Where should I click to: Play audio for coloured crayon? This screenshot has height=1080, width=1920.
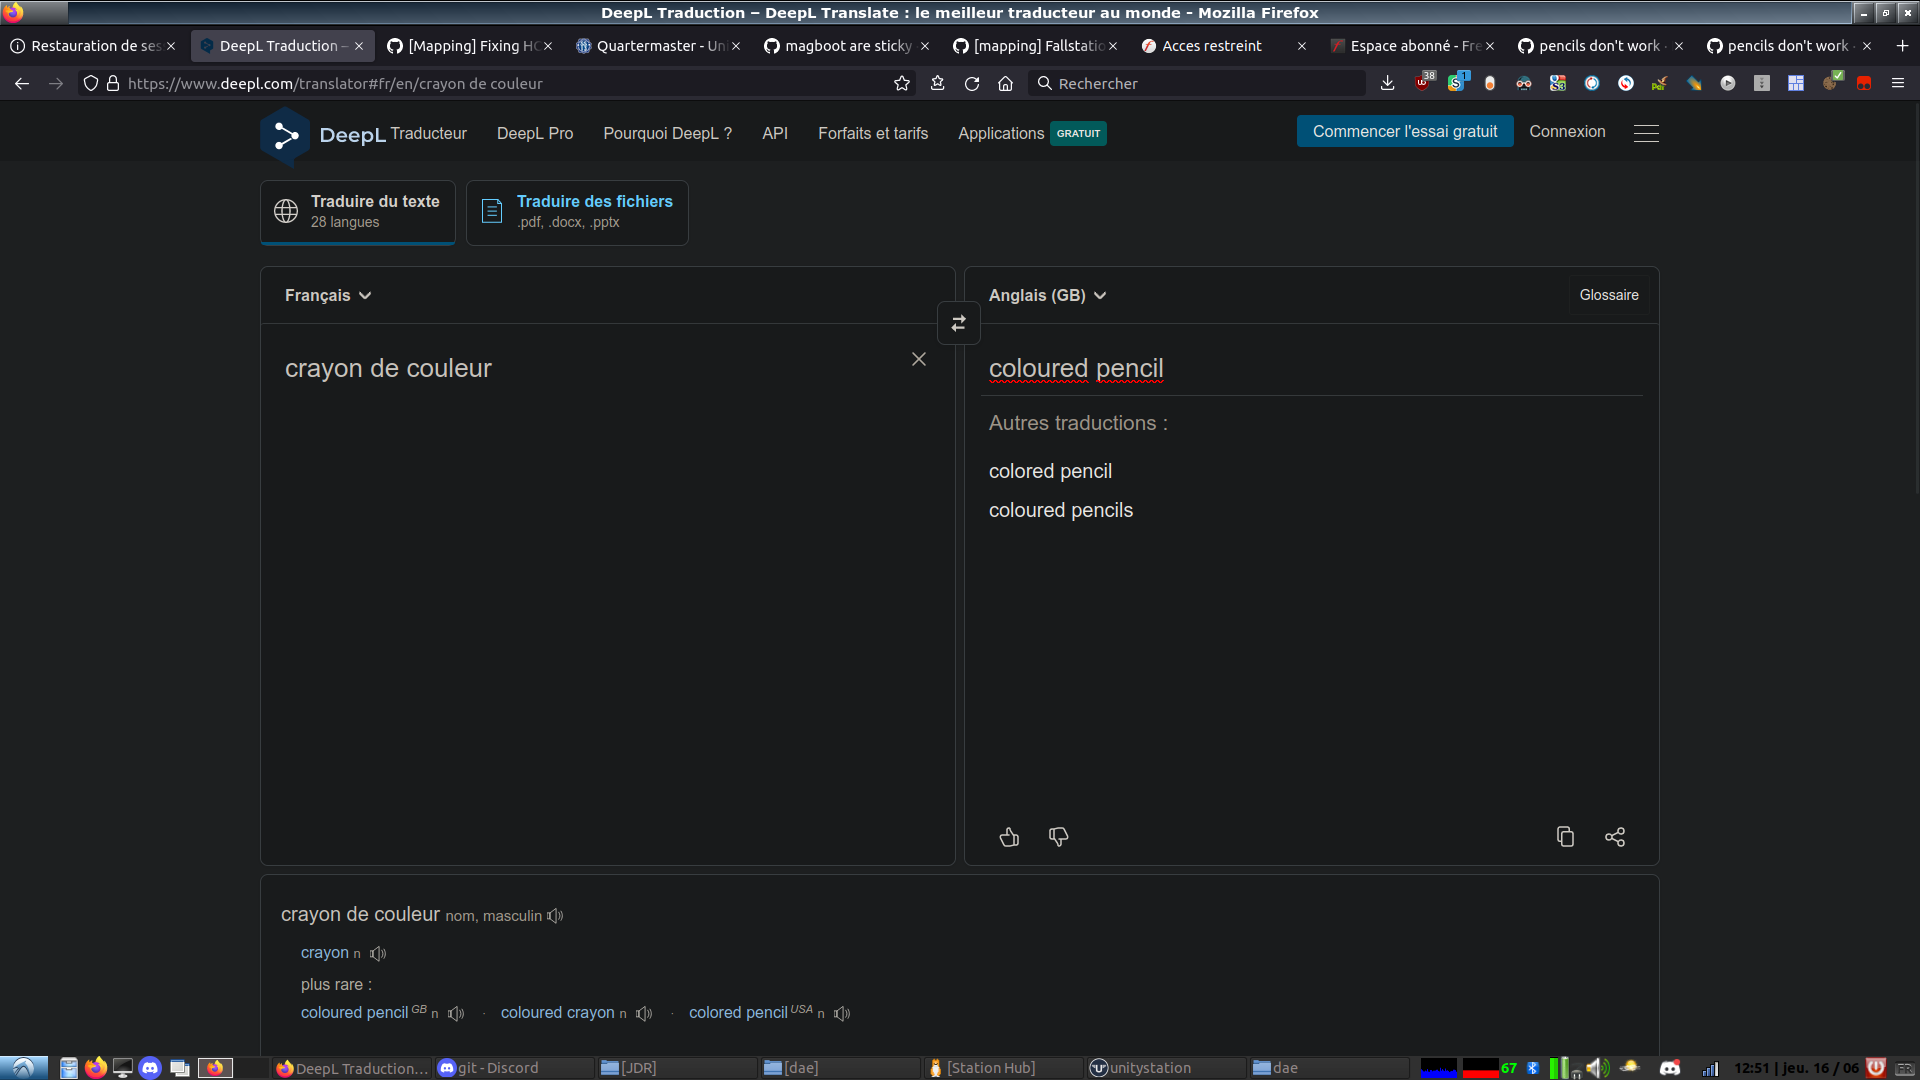(644, 1014)
